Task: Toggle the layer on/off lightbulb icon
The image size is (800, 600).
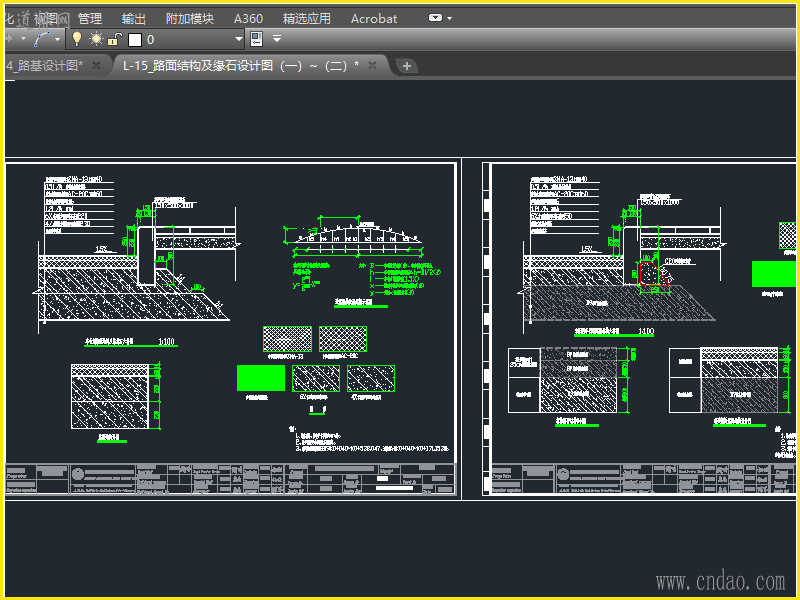Action: (76, 39)
